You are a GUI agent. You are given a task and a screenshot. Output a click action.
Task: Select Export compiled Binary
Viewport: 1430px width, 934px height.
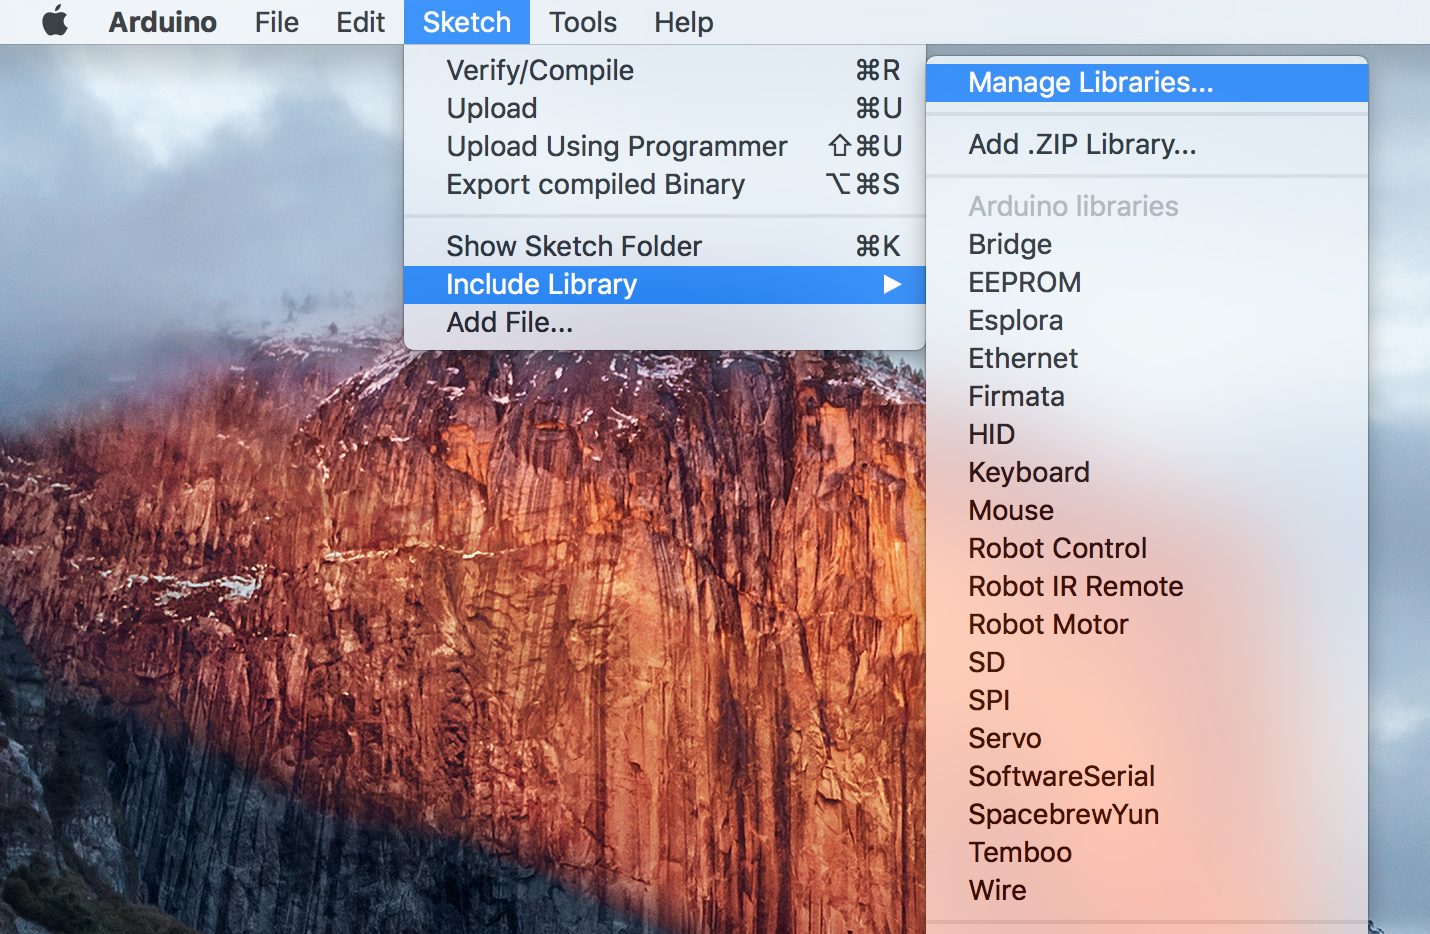[x=664, y=184]
